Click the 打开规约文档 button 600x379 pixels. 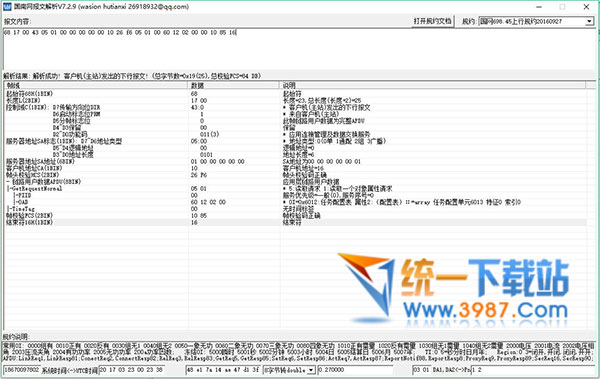click(432, 21)
